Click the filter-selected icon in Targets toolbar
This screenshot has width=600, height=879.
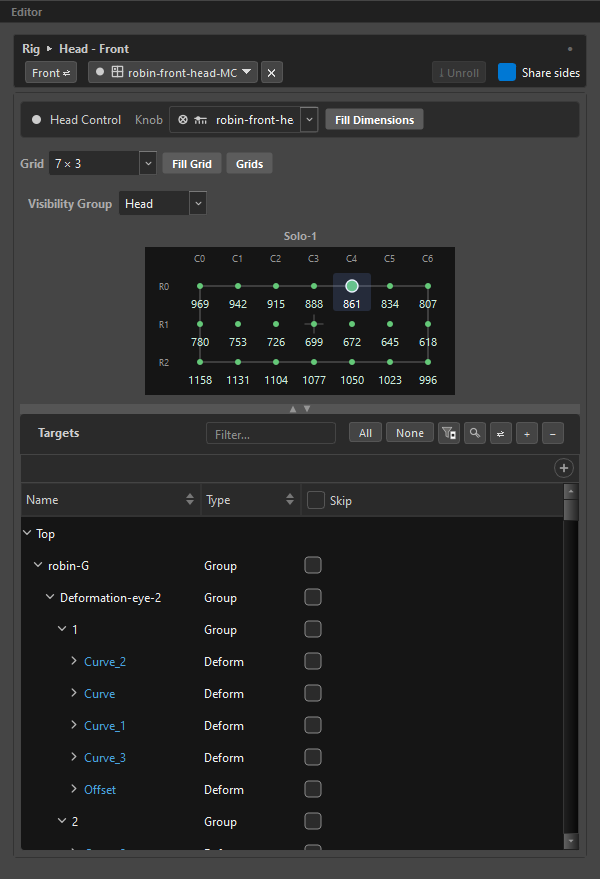point(449,433)
